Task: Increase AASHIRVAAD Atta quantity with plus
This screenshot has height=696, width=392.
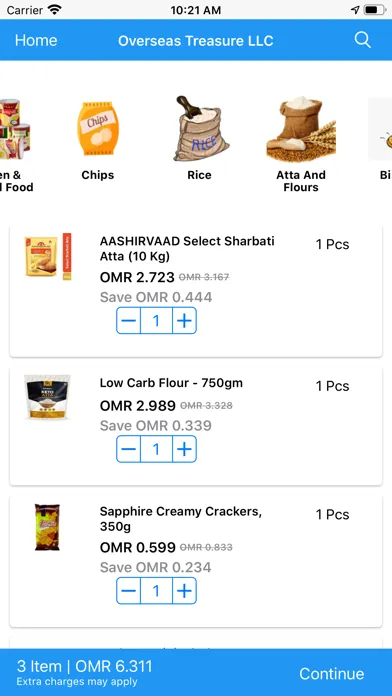Action: click(x=184, y=320)
